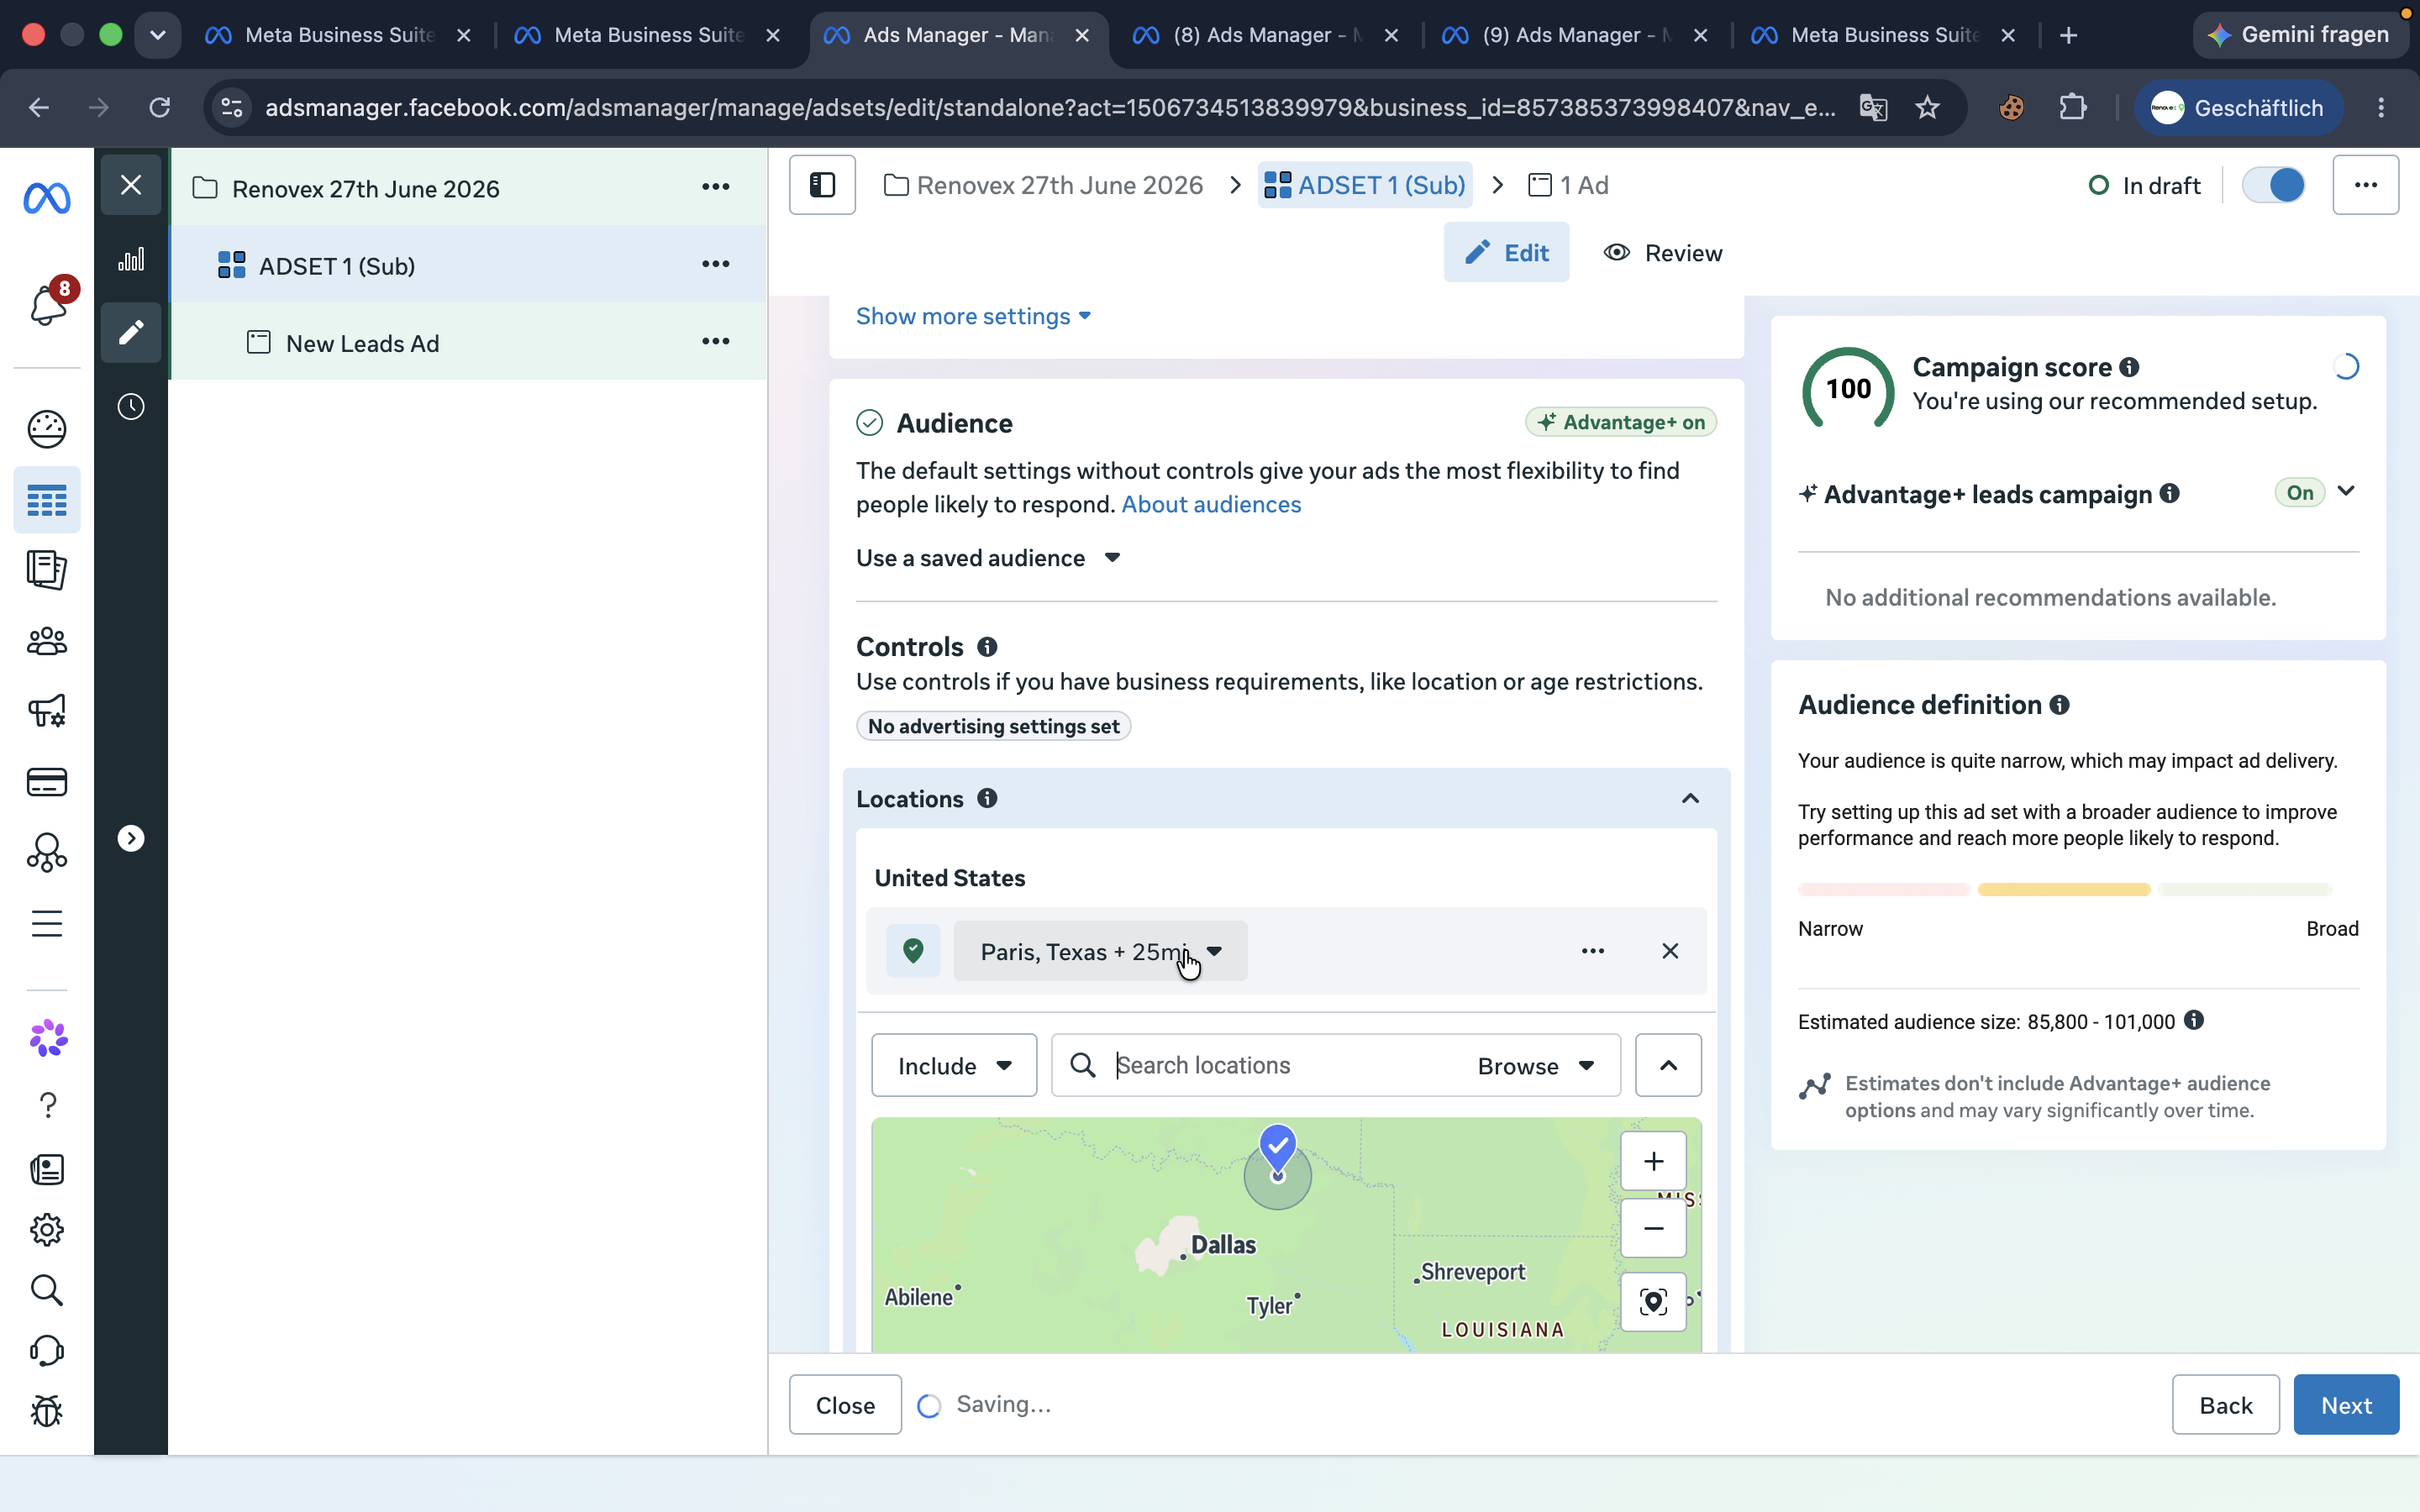Open Use a saved audience dropdown
This screenshot has height=1512, width=2420.
coord(988,558)
